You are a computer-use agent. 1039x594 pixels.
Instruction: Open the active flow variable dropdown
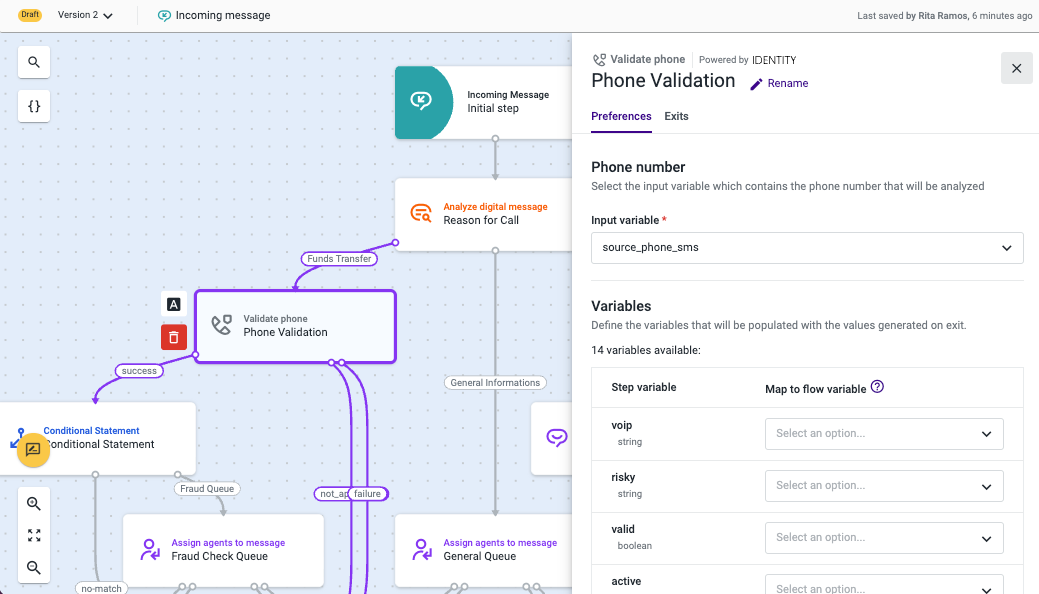884,584
